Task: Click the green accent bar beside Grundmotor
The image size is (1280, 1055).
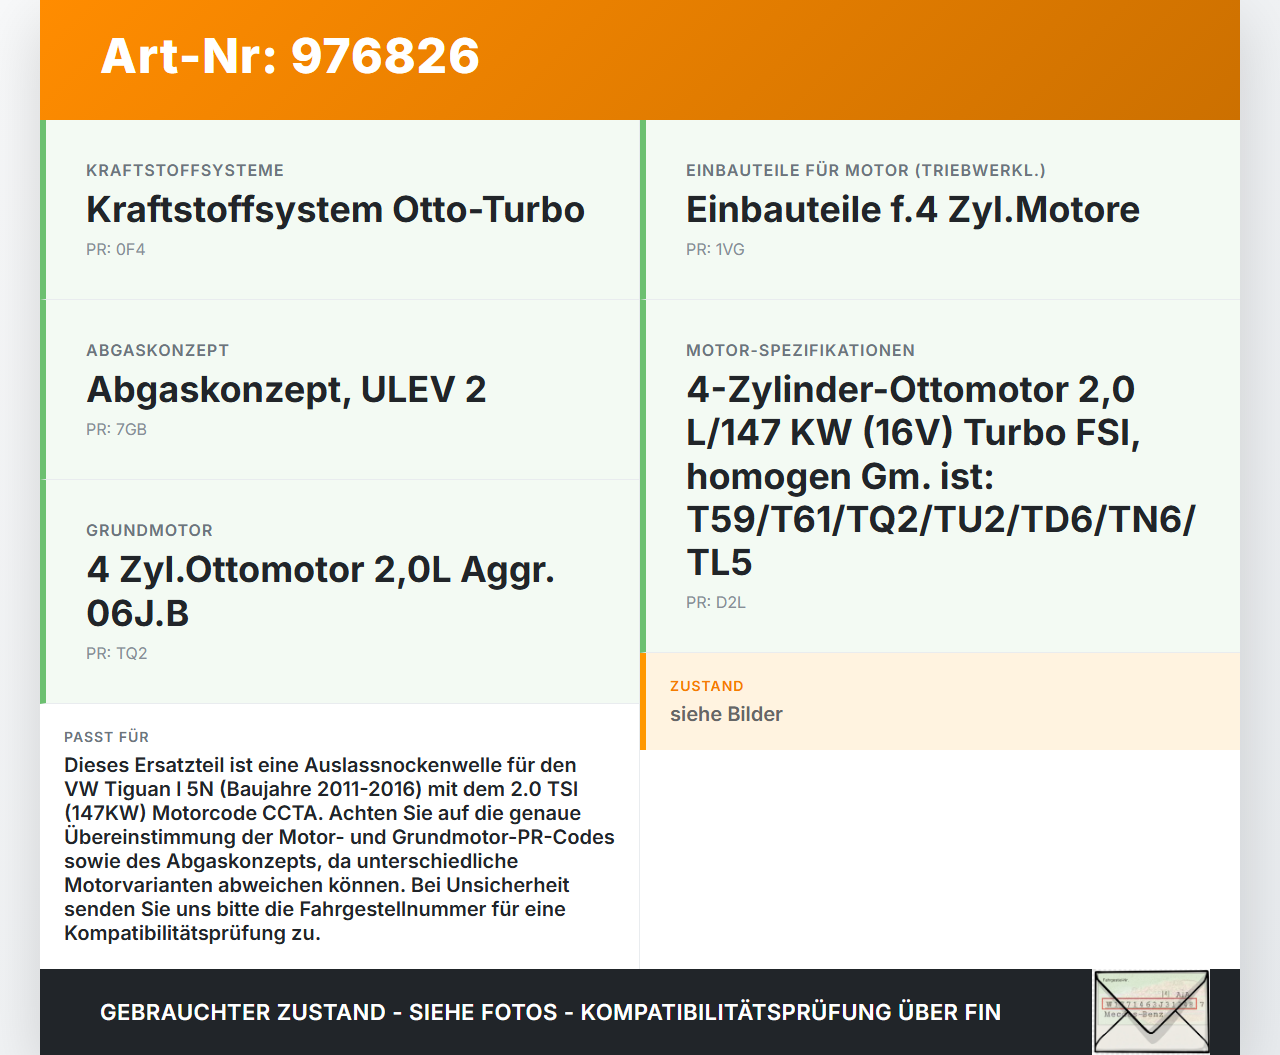Action: point(42,590)
